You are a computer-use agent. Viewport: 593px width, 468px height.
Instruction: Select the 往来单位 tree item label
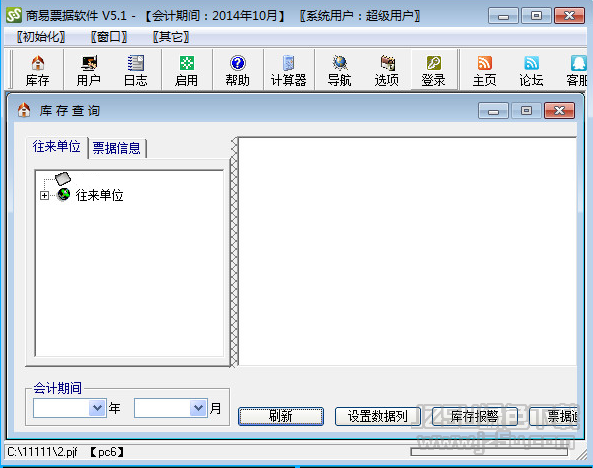(99, 195)
